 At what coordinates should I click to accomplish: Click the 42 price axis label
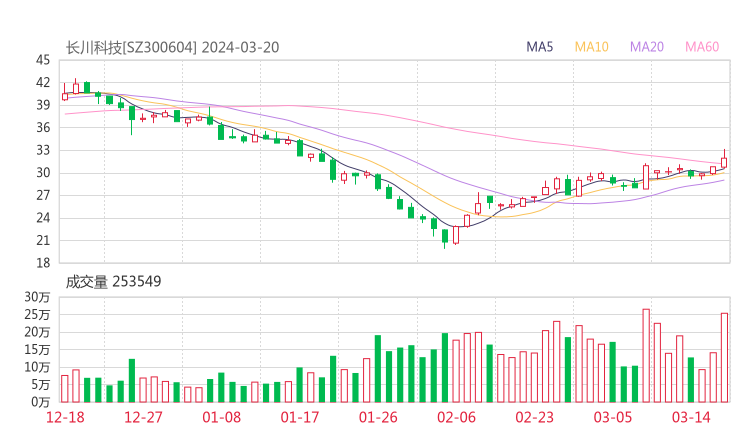(x=43, y=83)
